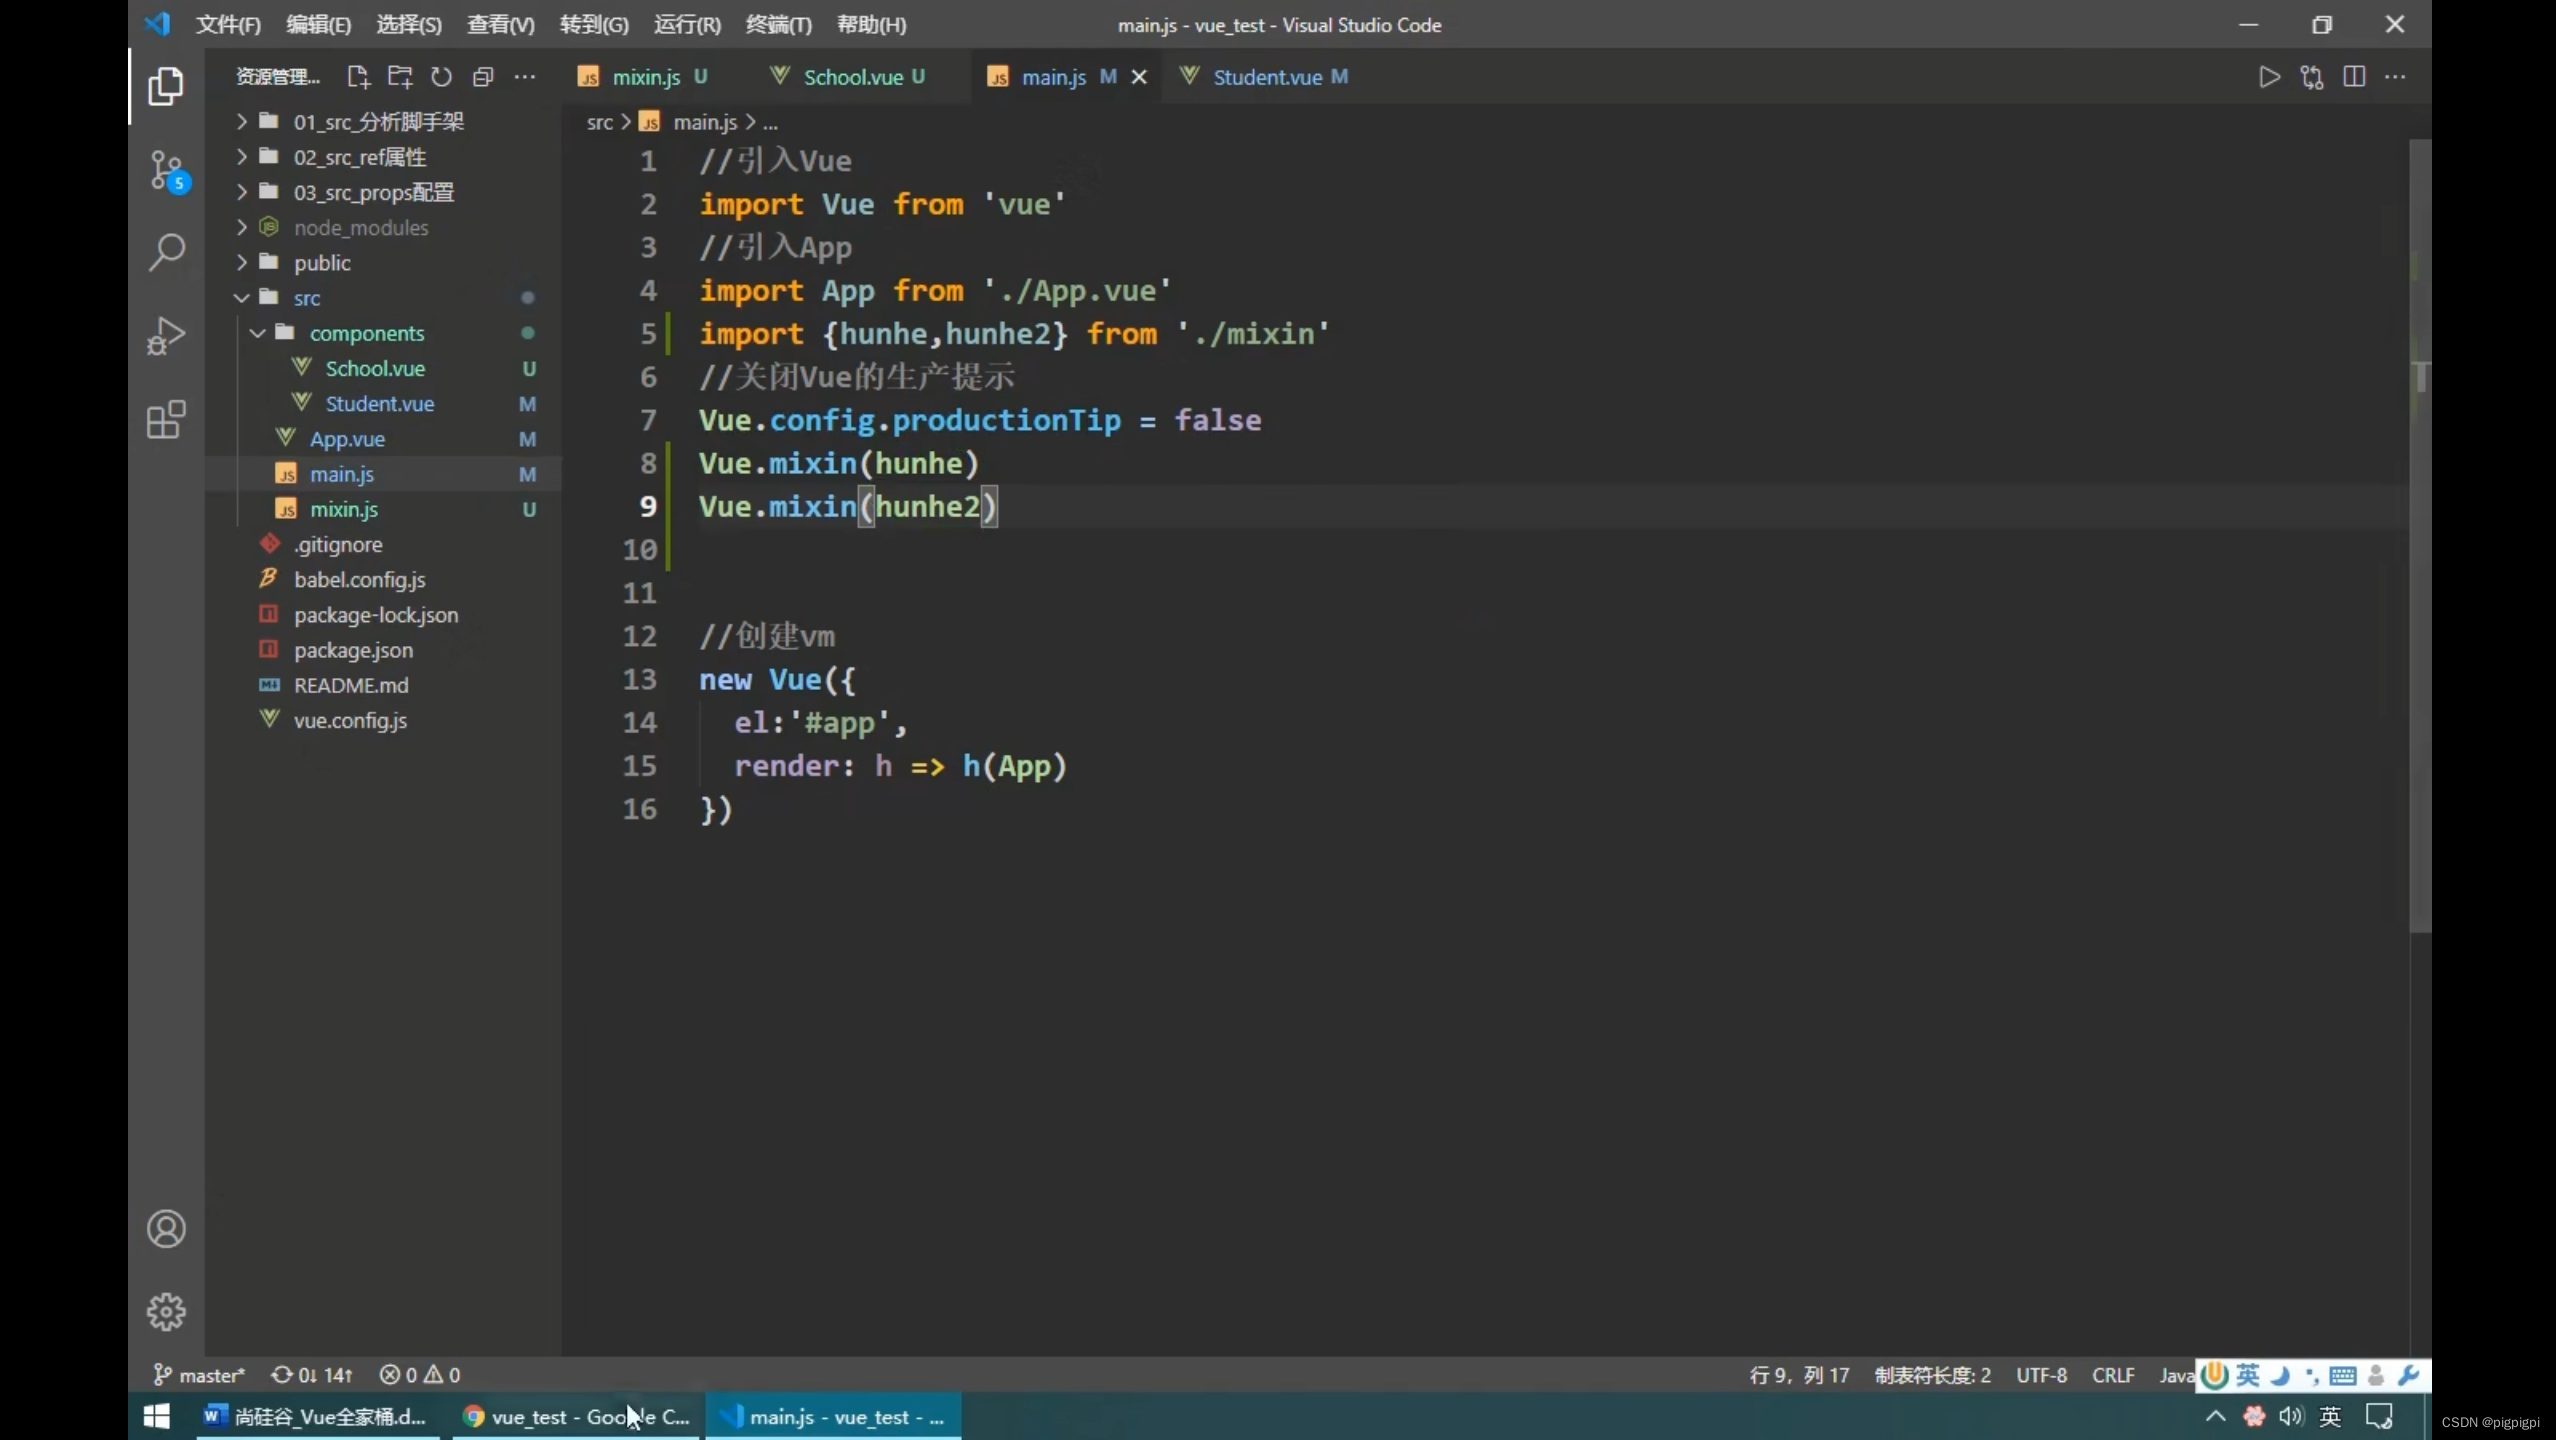Click cursor position 行 9, 列 17
2556x1440 pixels.
[x=1799, y=1375]
